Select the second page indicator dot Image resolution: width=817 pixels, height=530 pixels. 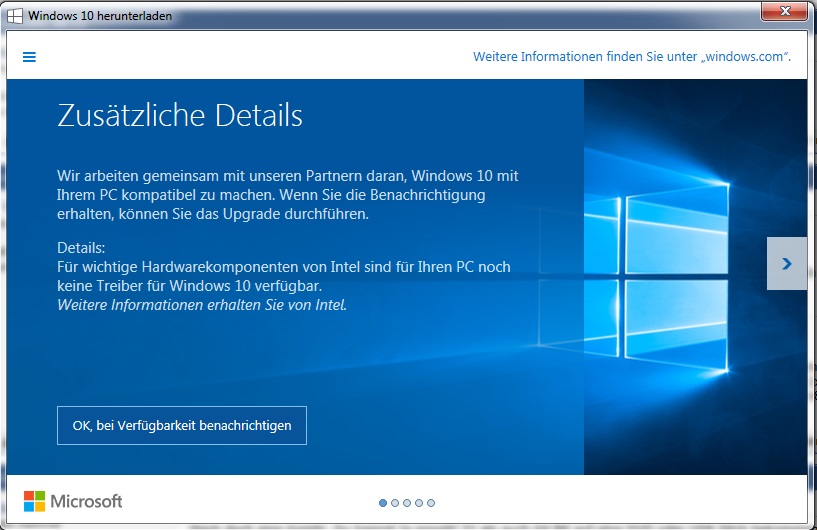[x=395, y=503]
